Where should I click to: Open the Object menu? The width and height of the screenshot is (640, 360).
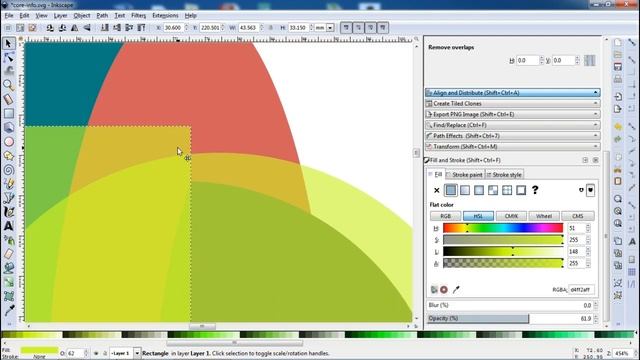pyautogui.click(x=82, y=16)
